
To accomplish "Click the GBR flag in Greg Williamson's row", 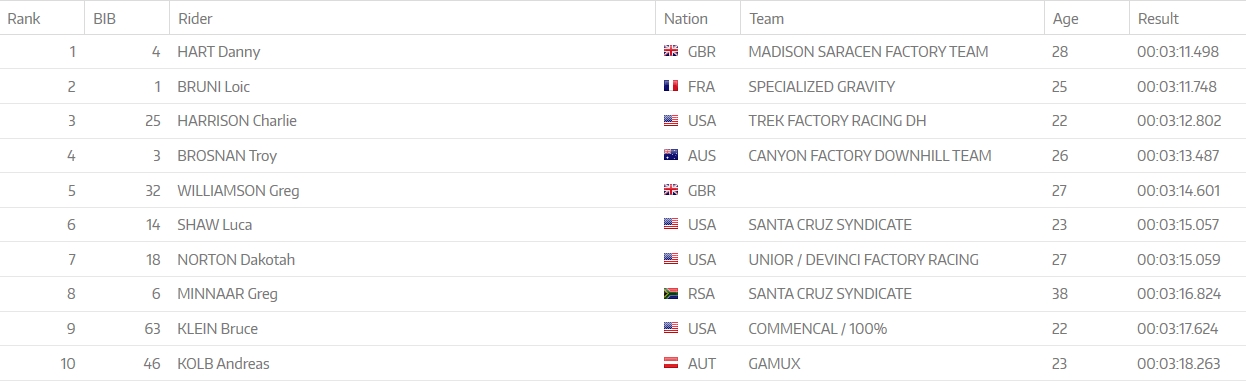I will click(671, 190).
